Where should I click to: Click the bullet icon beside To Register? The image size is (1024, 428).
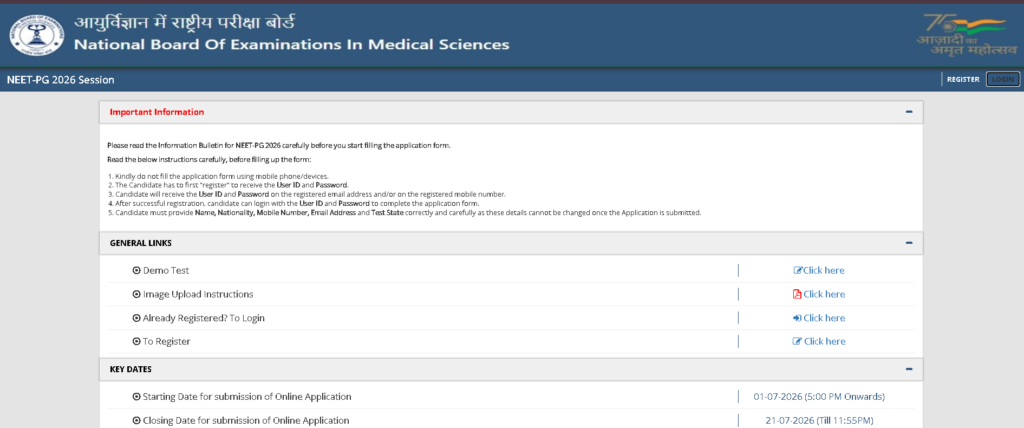coord(136,341)
